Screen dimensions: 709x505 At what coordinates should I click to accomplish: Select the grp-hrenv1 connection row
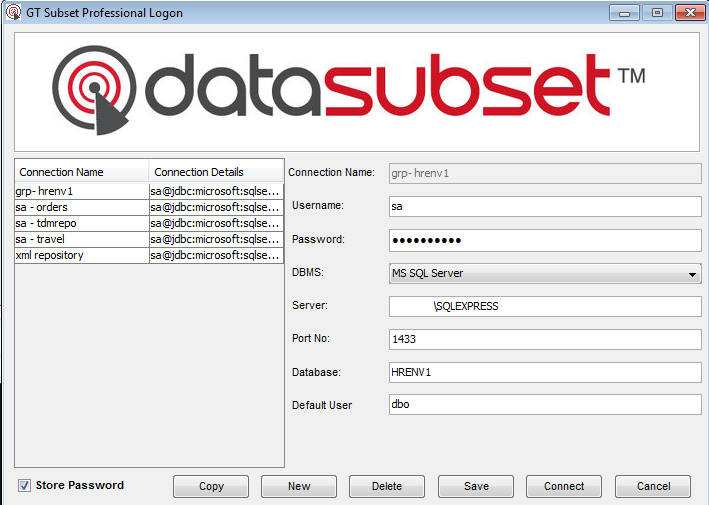click(81, 191)
